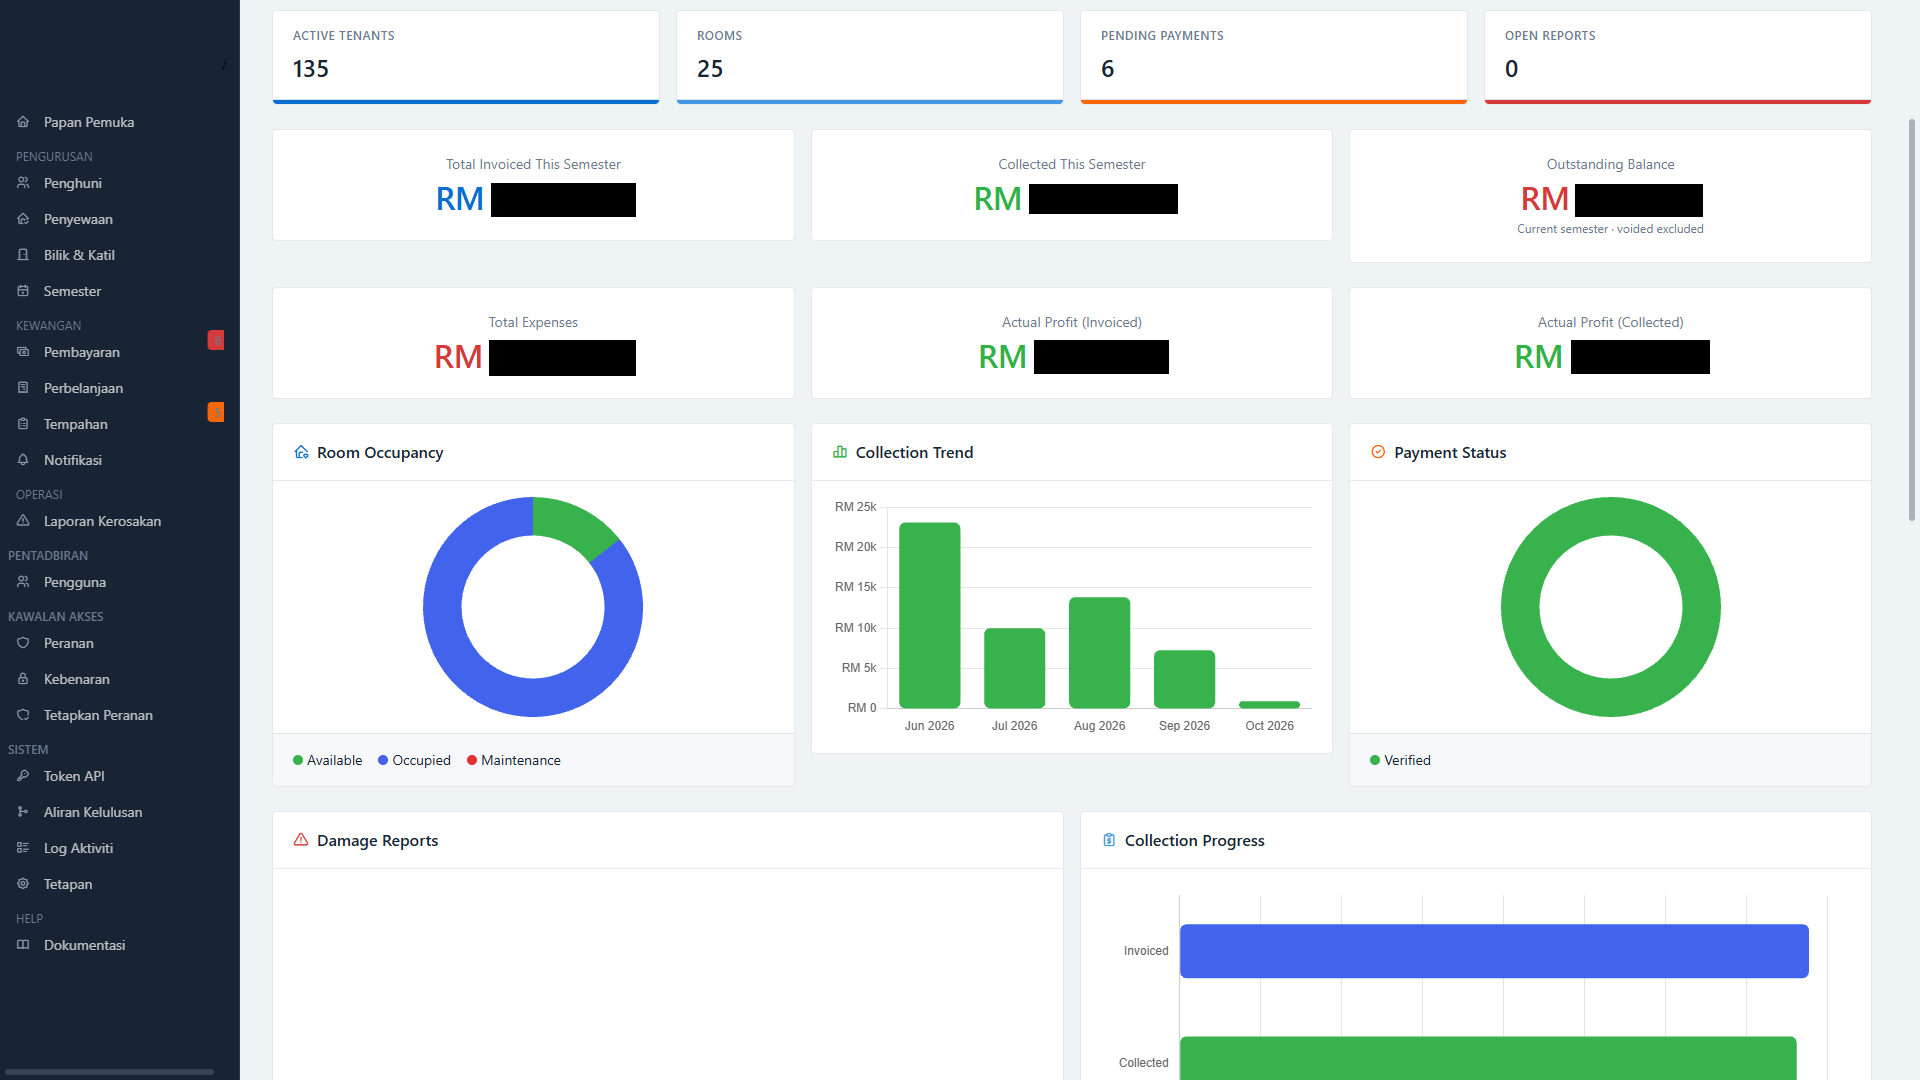Click the sidebar horizontal scrollbar
Screen dimensions: 1920x1080
[x=110, y=1072]
